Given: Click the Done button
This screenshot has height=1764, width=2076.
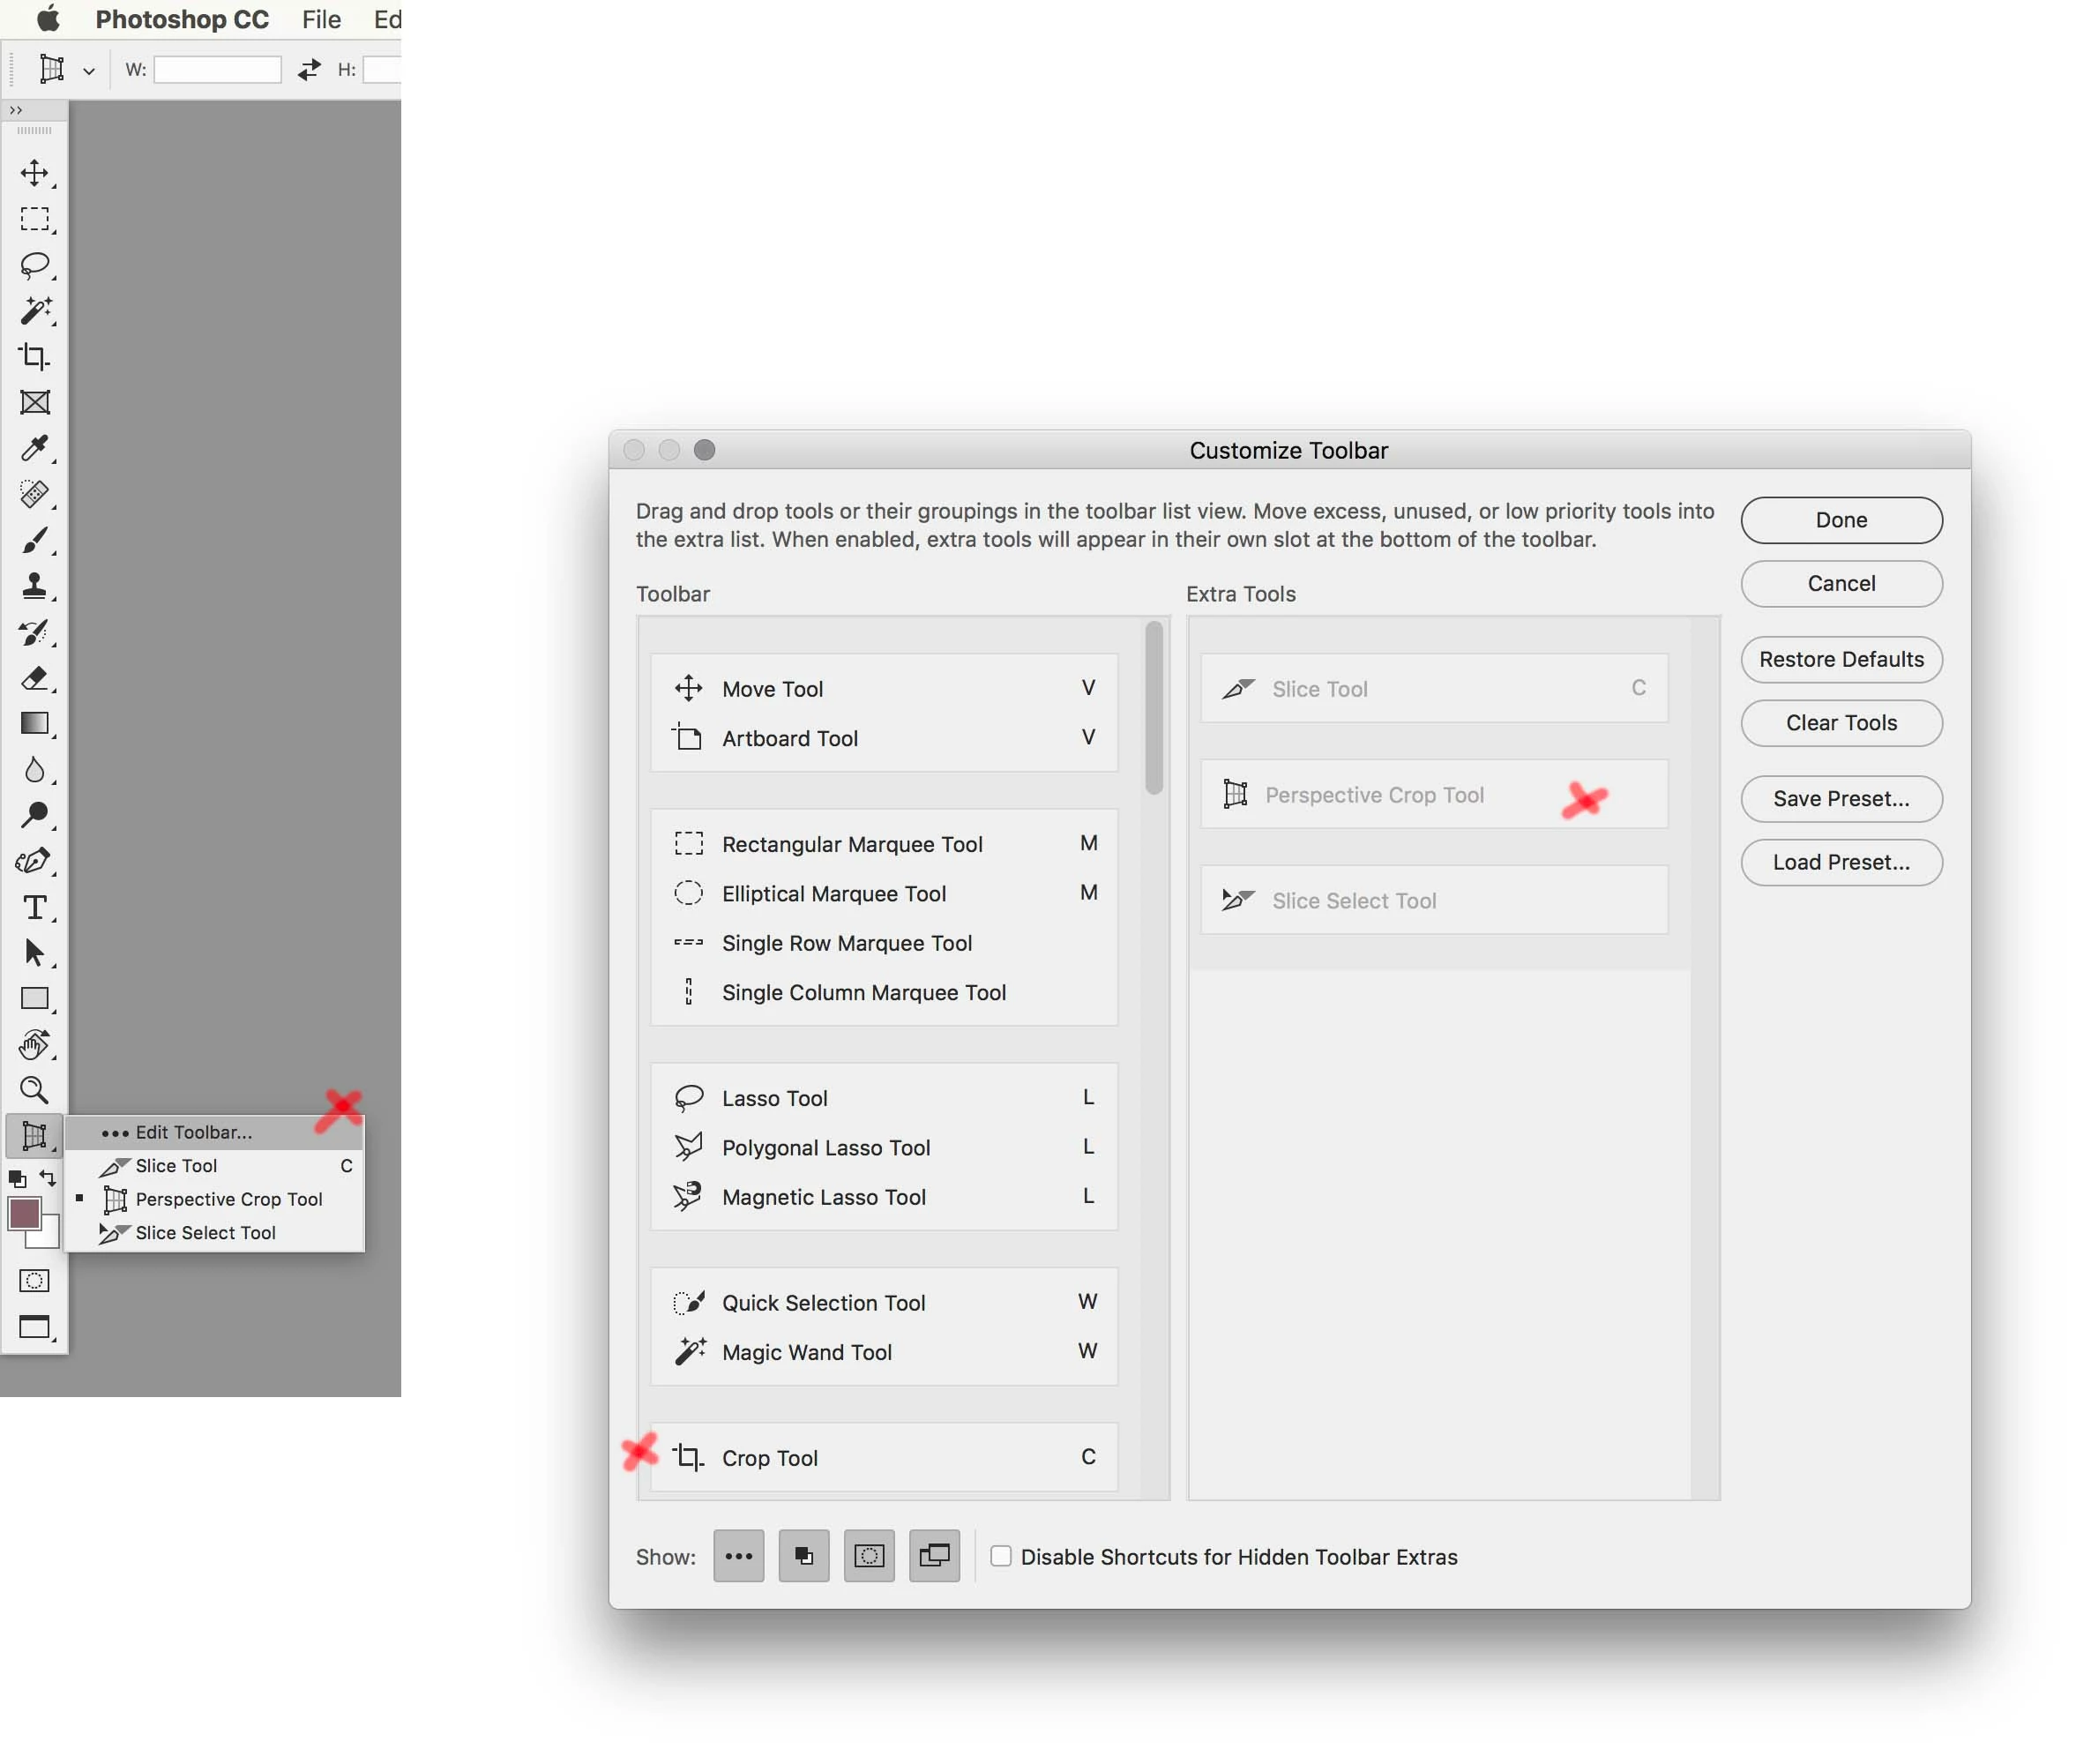Looking at the screenshot, I should point(1840,520).
